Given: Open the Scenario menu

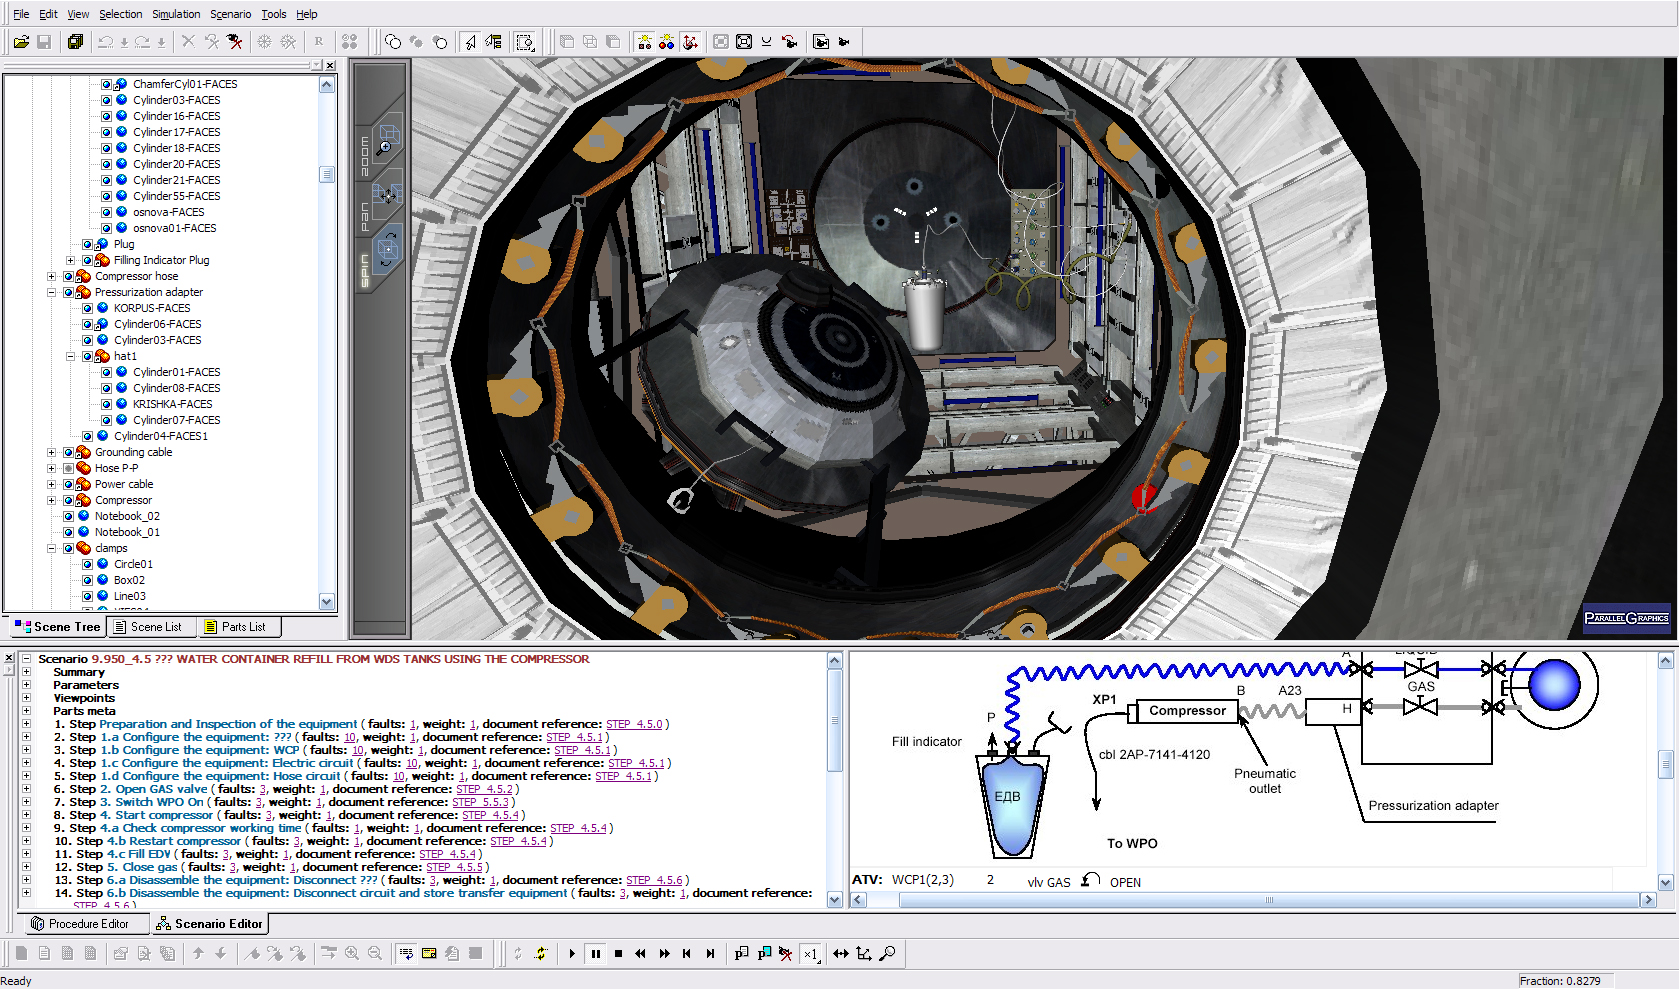Looking at the screenshot, I should point(230,14).
